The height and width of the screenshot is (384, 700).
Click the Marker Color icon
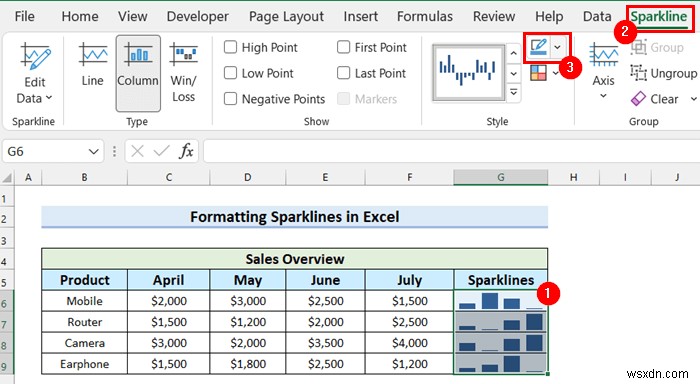tap(538, 73)
